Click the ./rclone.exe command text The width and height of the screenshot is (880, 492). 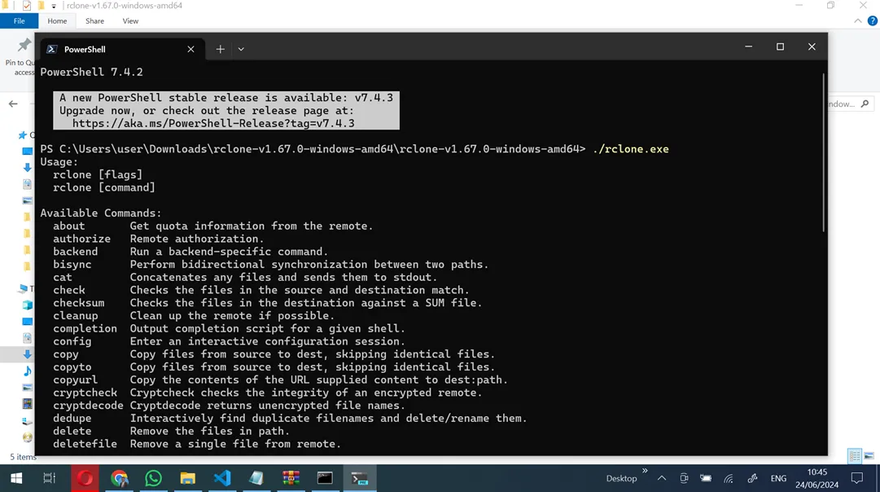point(630,149)
